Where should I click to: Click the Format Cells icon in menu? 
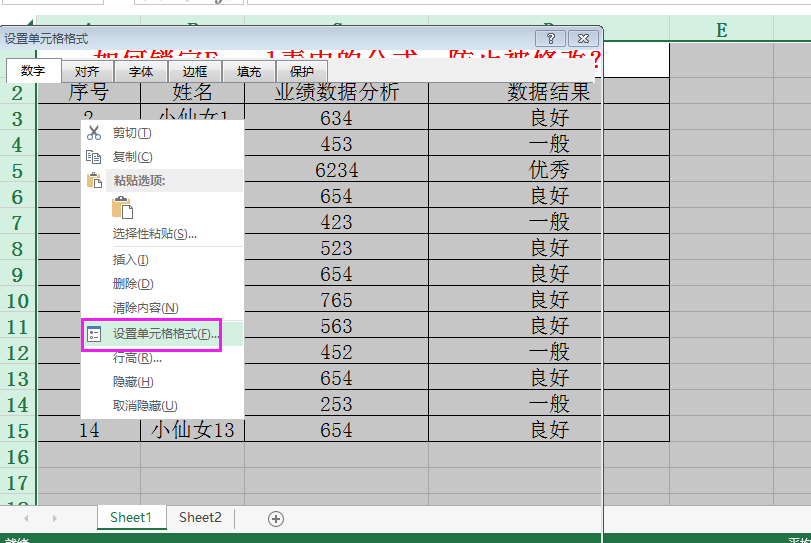(x=94, y=335)
